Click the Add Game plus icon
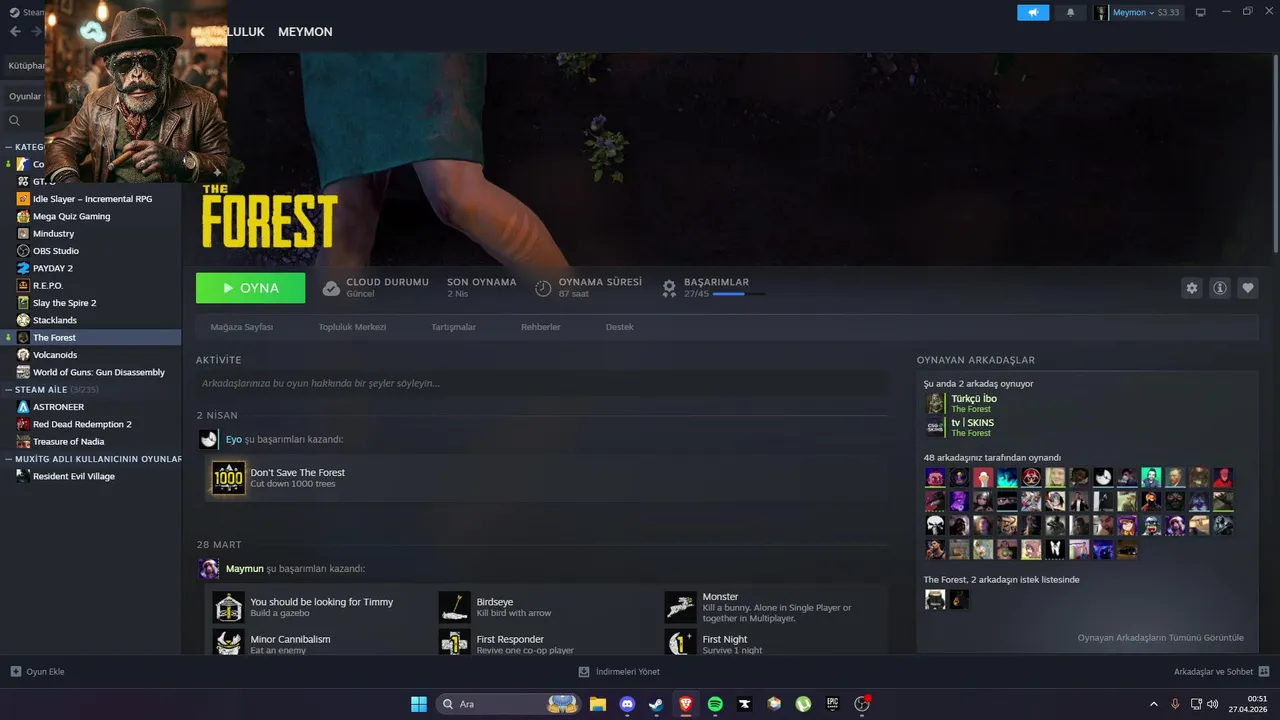Image resolution: width=1280 pixels, height=720 pixels. coord(15,671)
